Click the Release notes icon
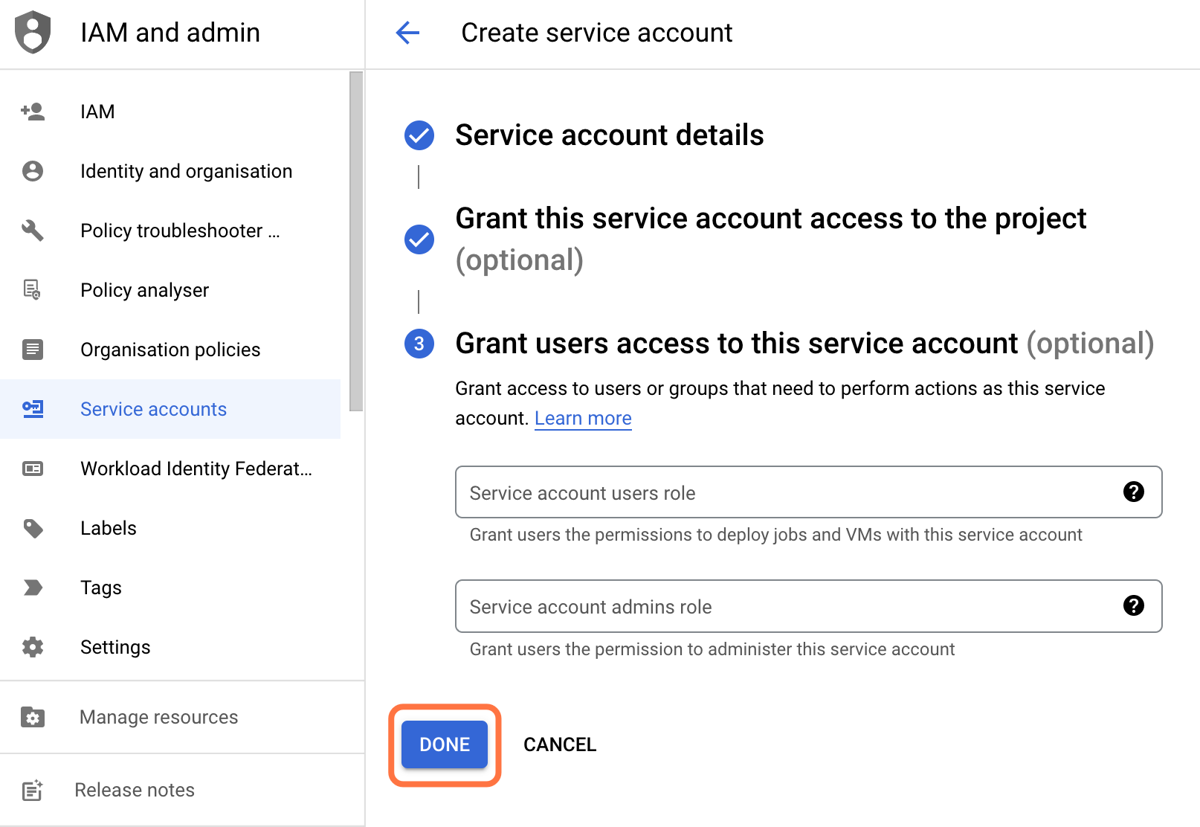1200x827 pixels. [x=33, y=790]
